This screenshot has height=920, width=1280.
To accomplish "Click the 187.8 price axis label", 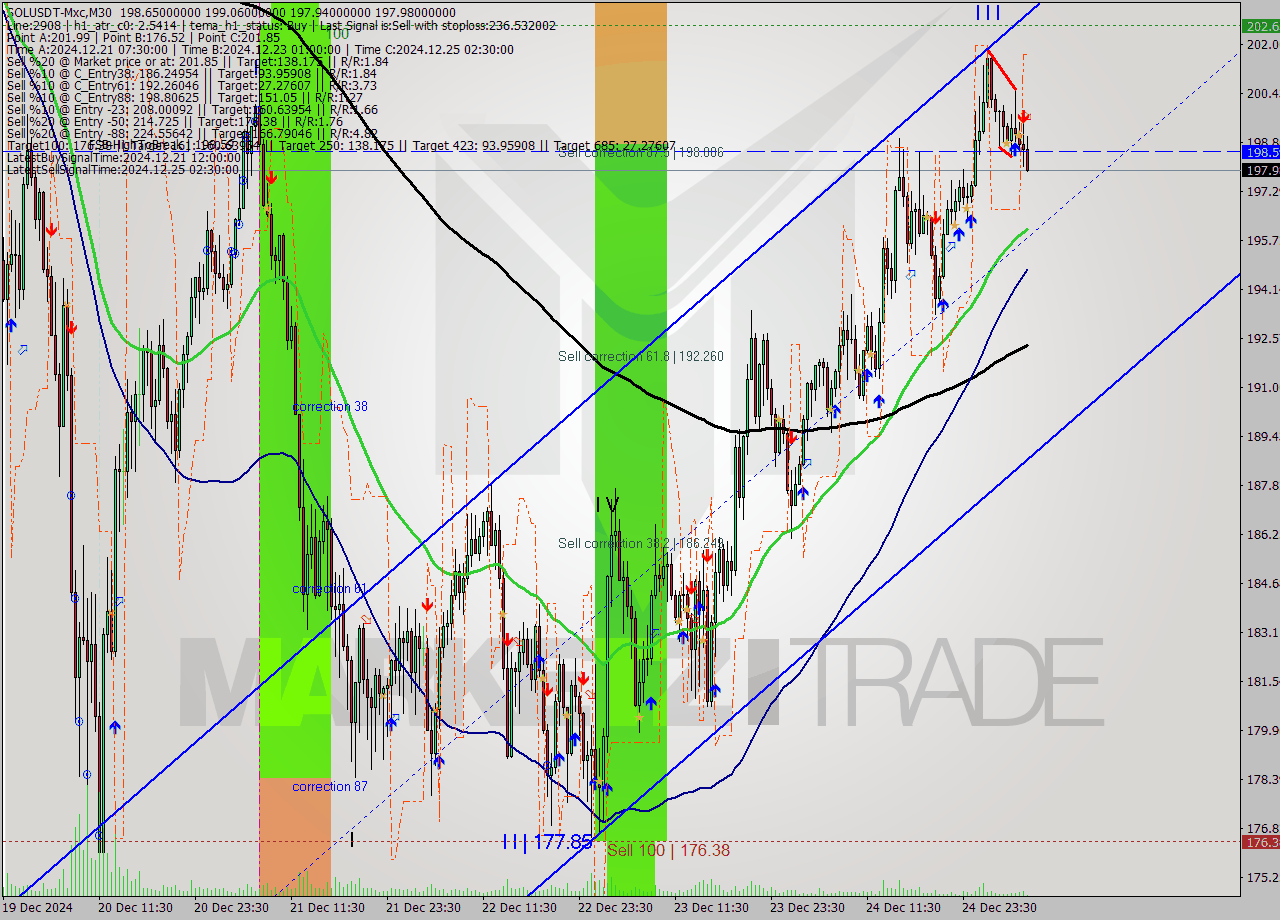I will click(x=1262, y=485).
